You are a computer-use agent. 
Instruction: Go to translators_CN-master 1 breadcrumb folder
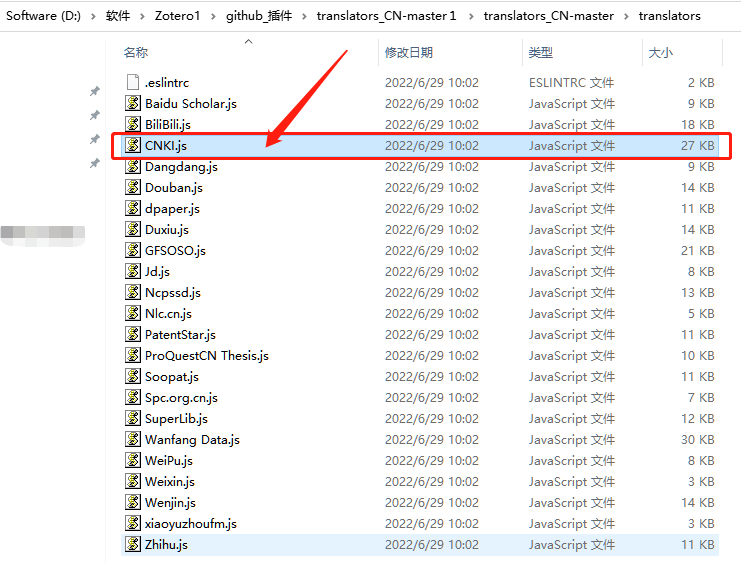pos(387,16)
